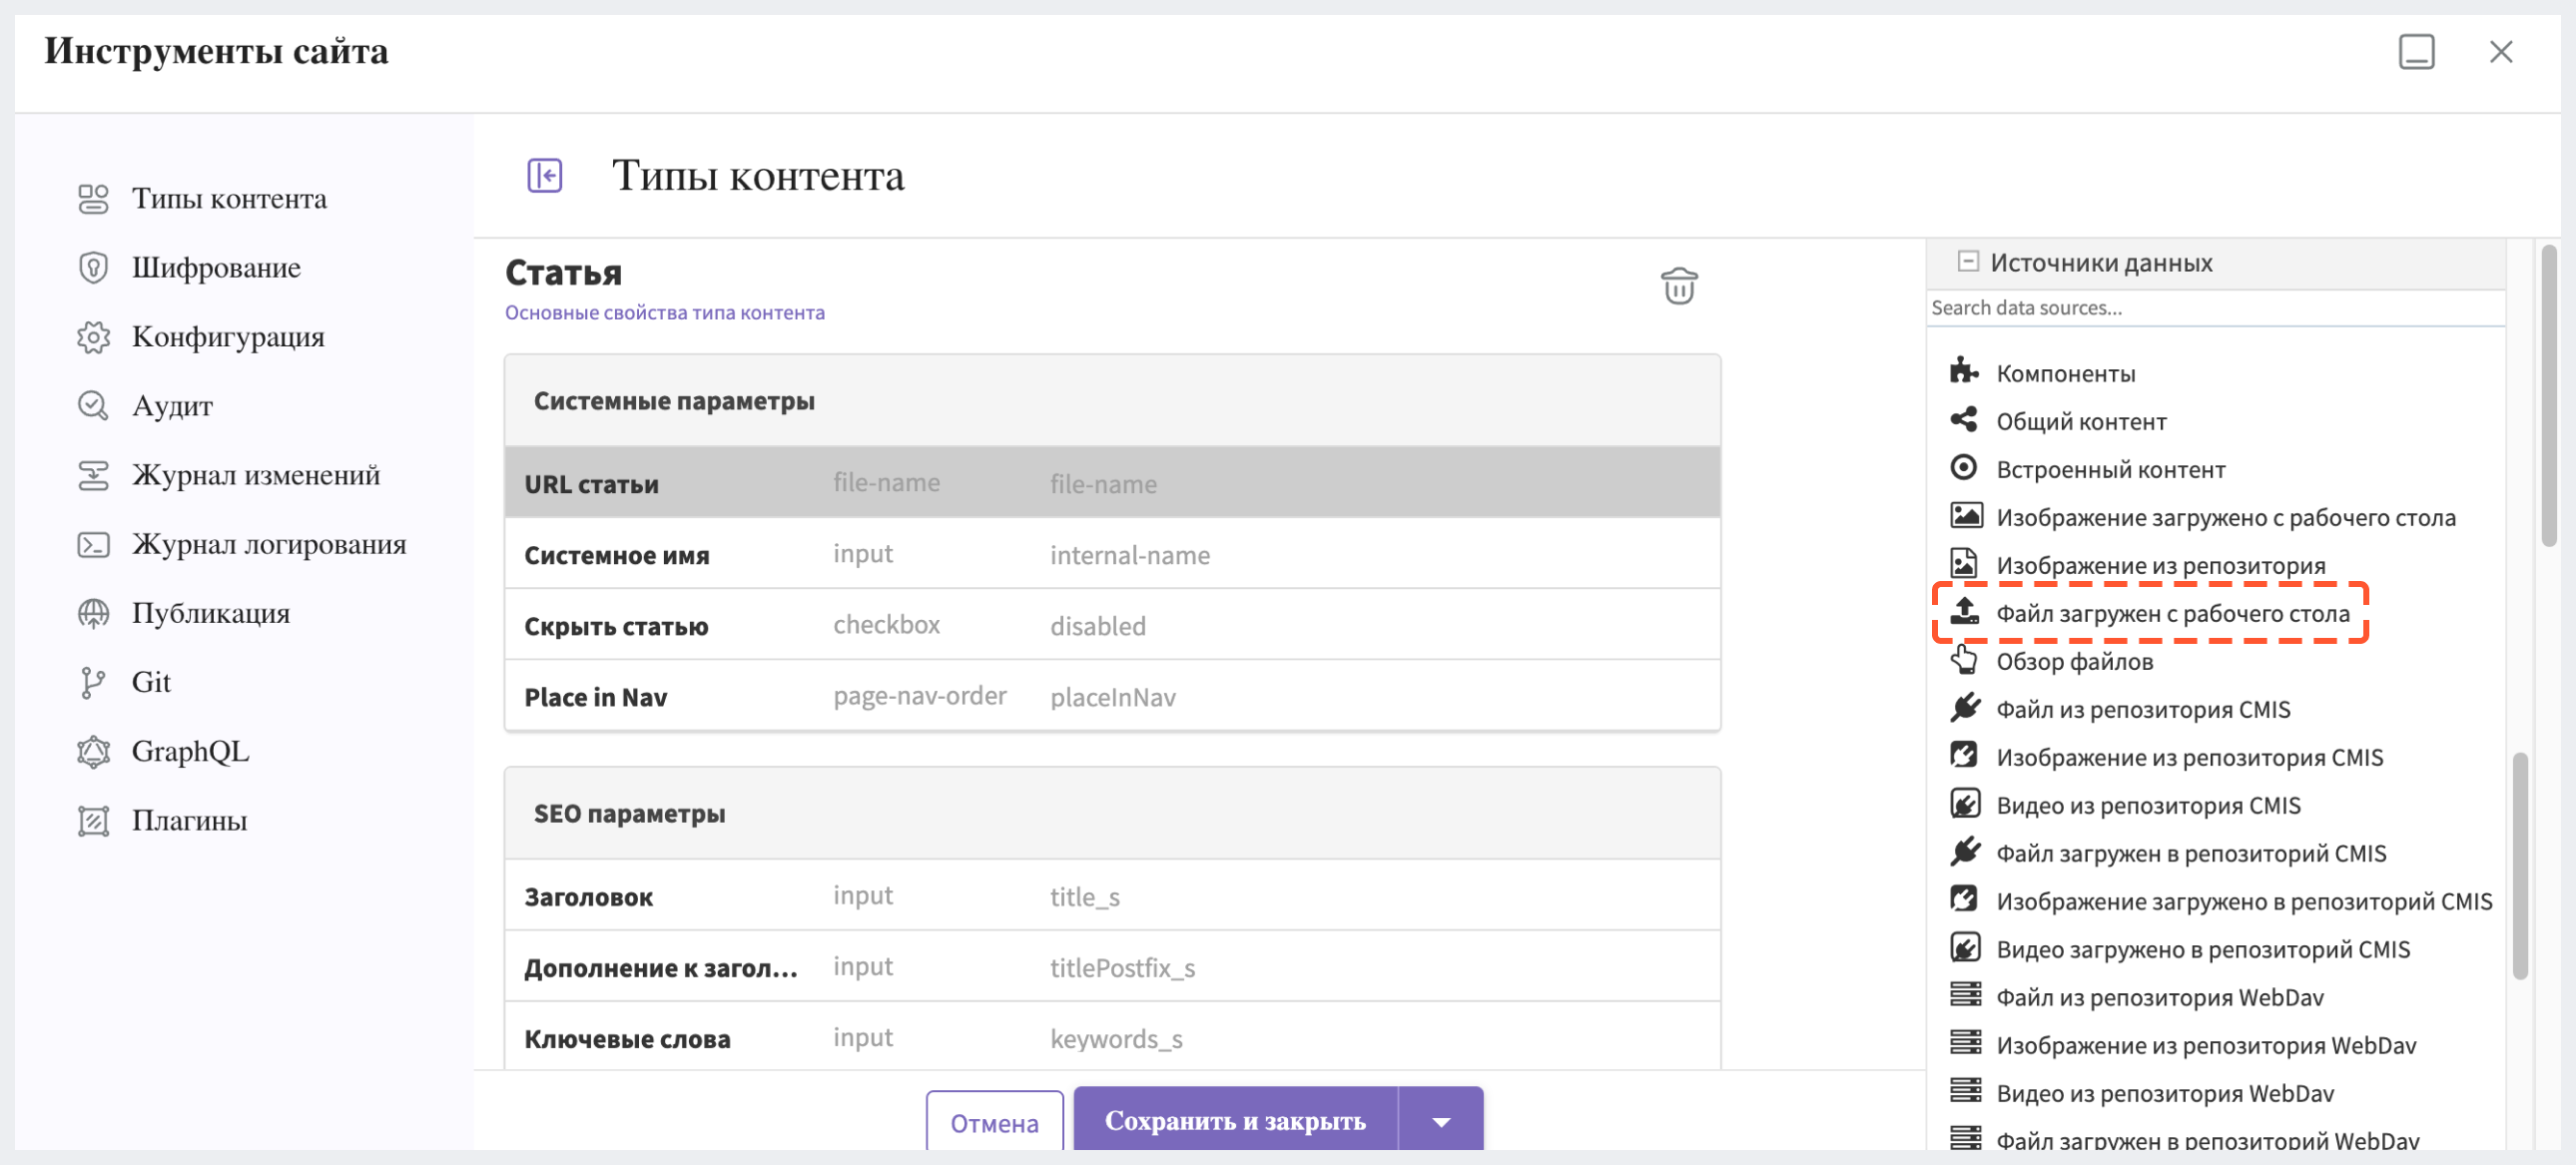Select the Place in Nav field row
2576x1165 pixels.
(1112, 696)
